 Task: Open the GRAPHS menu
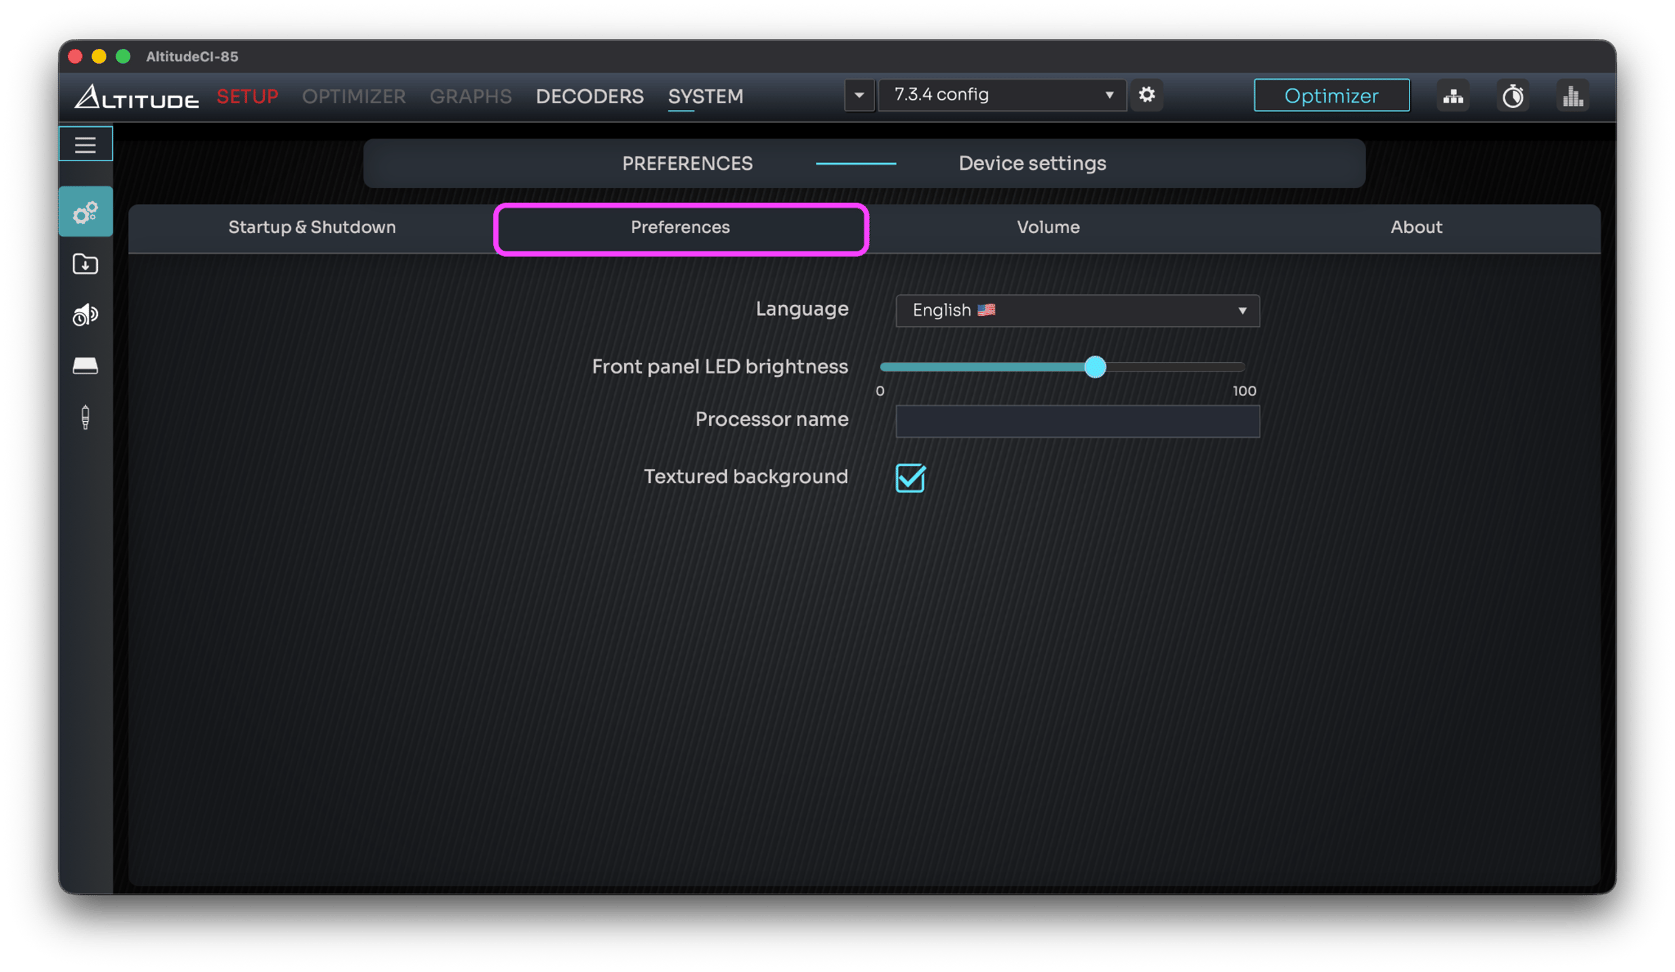471,97
